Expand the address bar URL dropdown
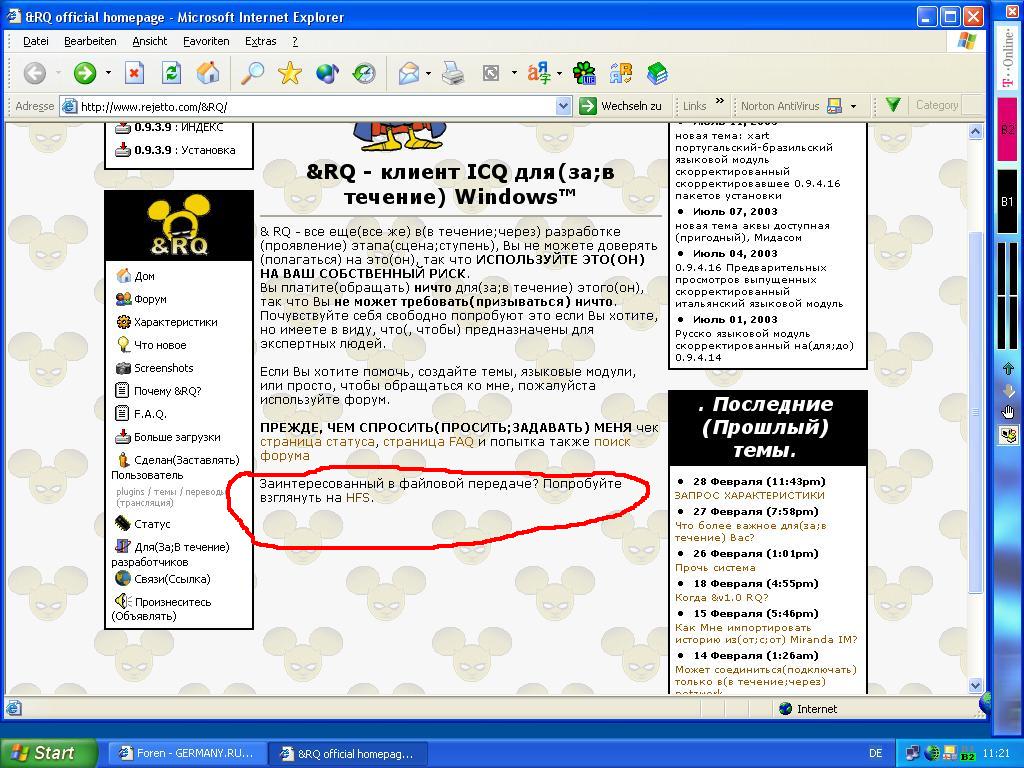The height and width of the screenshot is (768, 1024). tap(564, 106)
